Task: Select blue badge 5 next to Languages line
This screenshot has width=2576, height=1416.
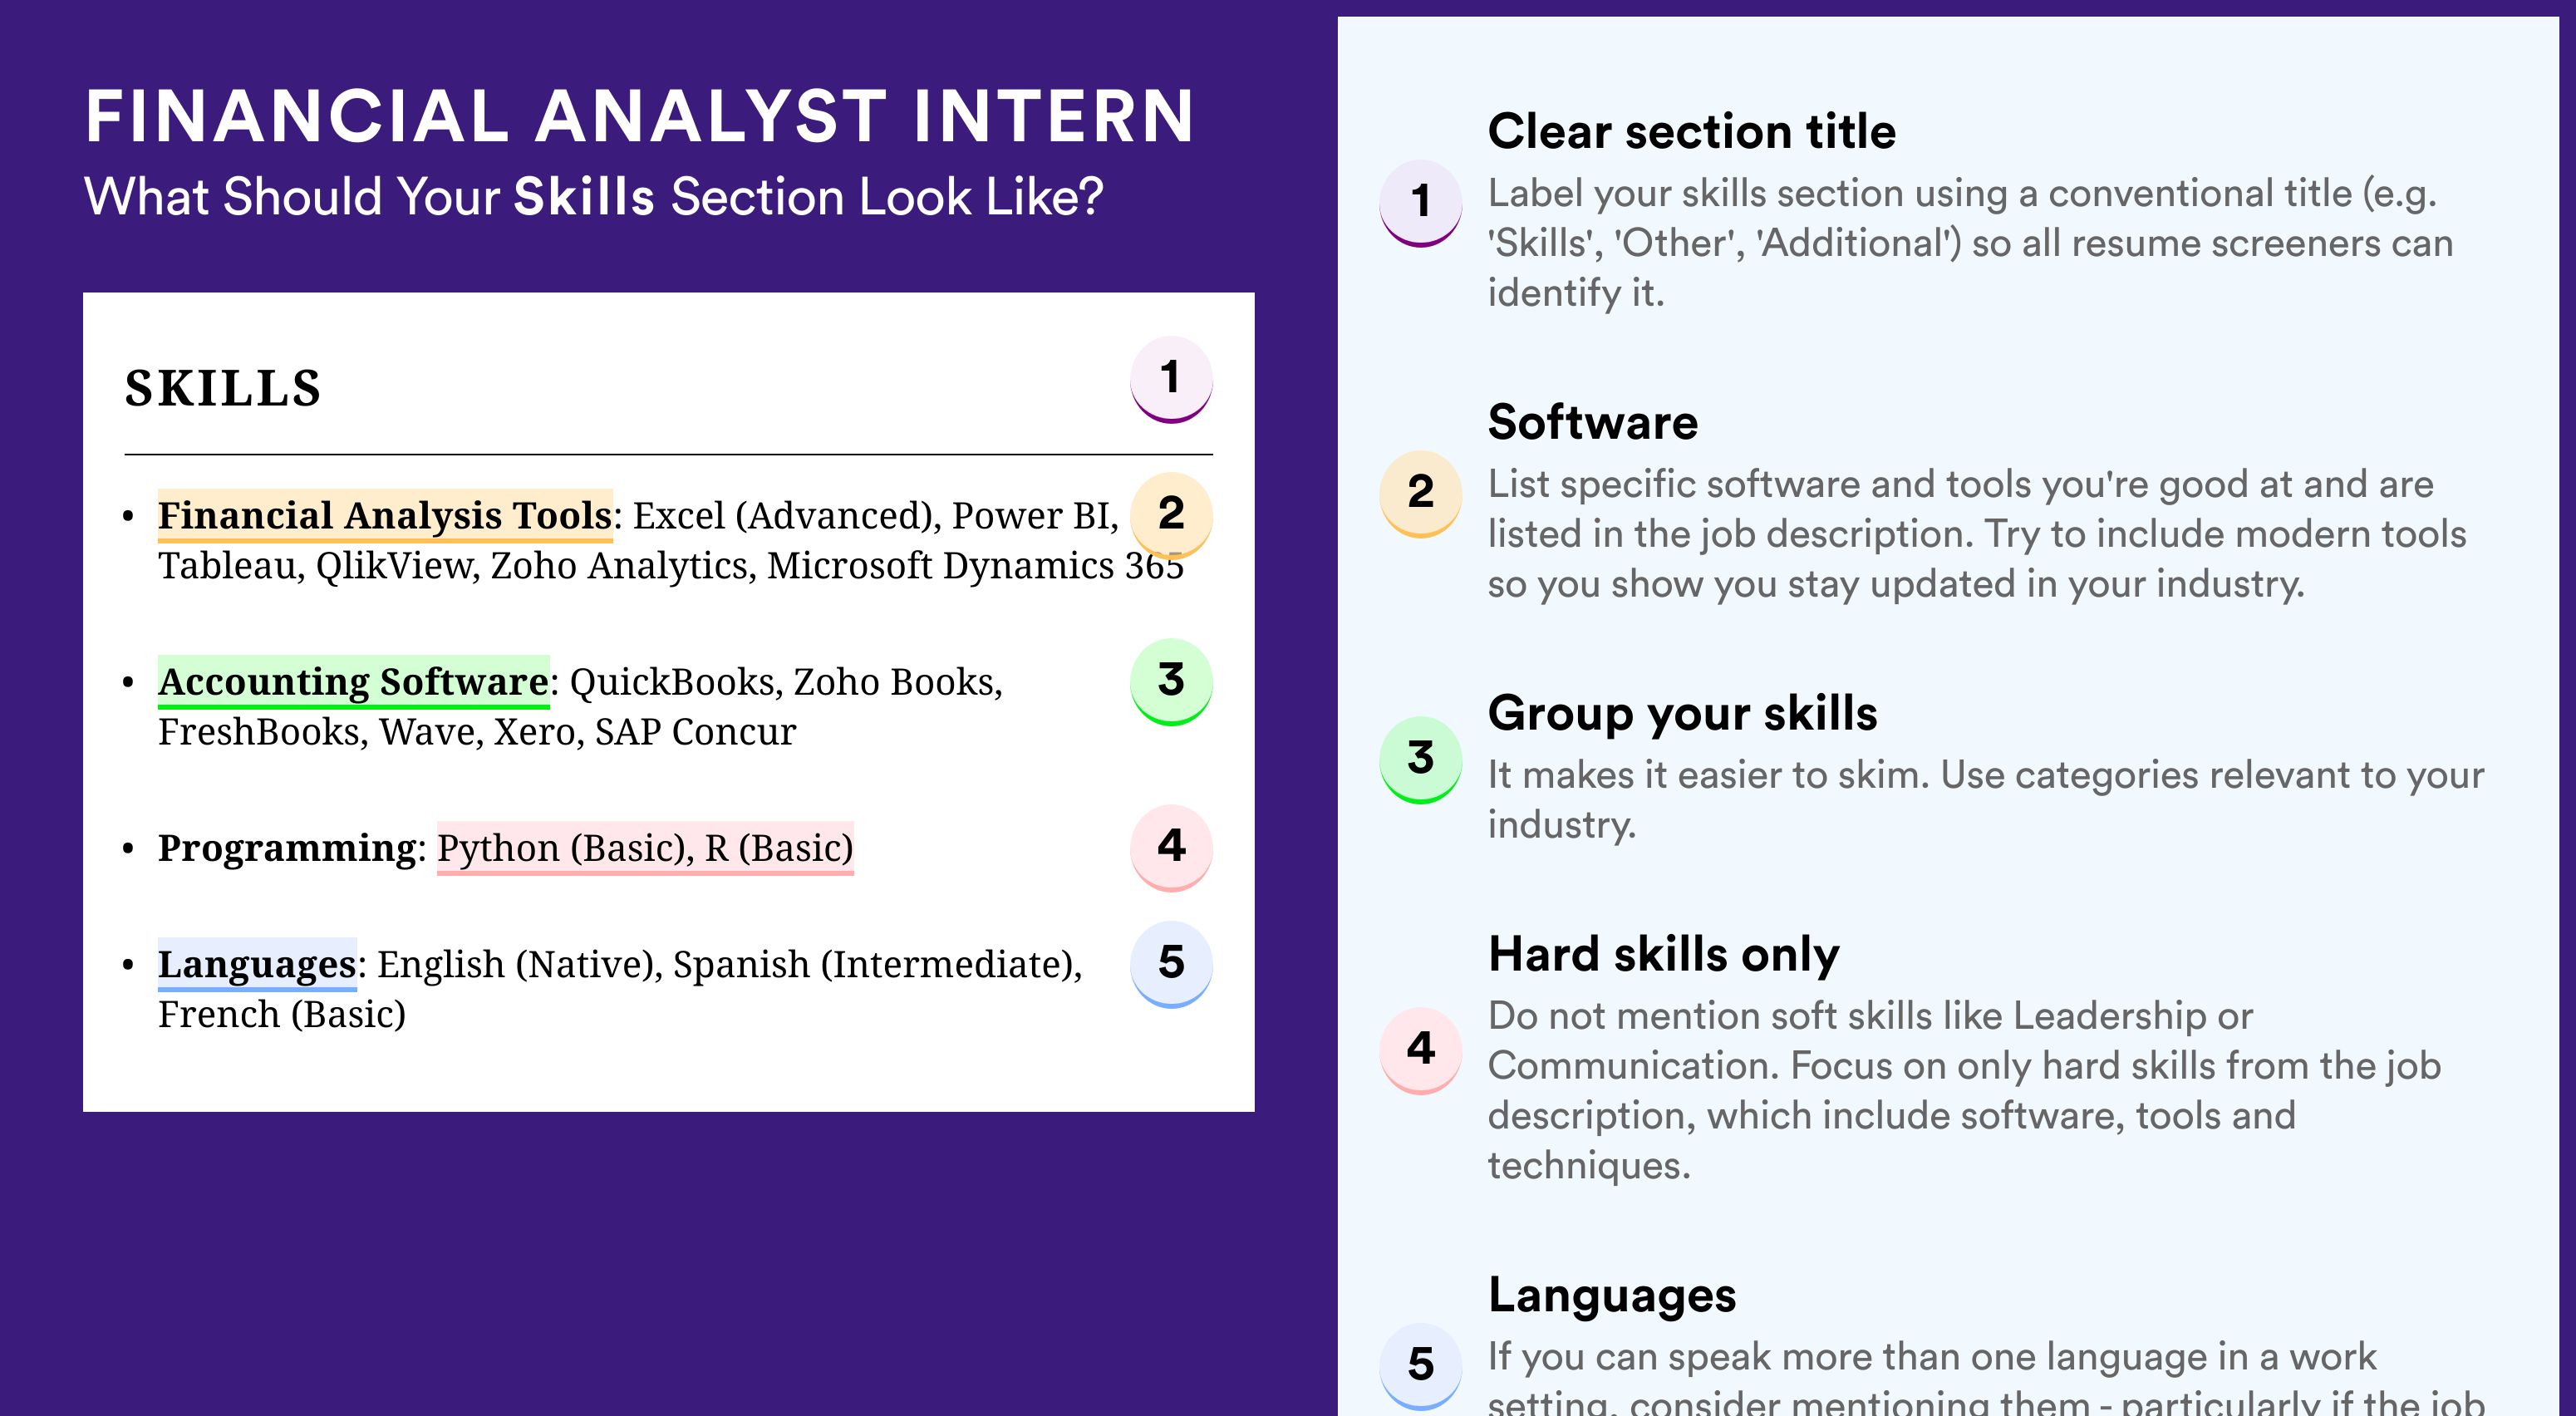Action: point(1171,964)
